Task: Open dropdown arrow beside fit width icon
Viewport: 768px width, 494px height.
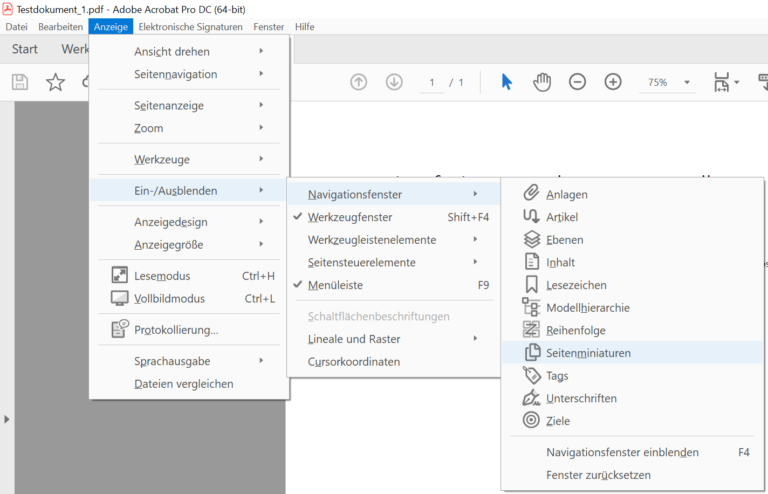Action: (x=737, y=82)
